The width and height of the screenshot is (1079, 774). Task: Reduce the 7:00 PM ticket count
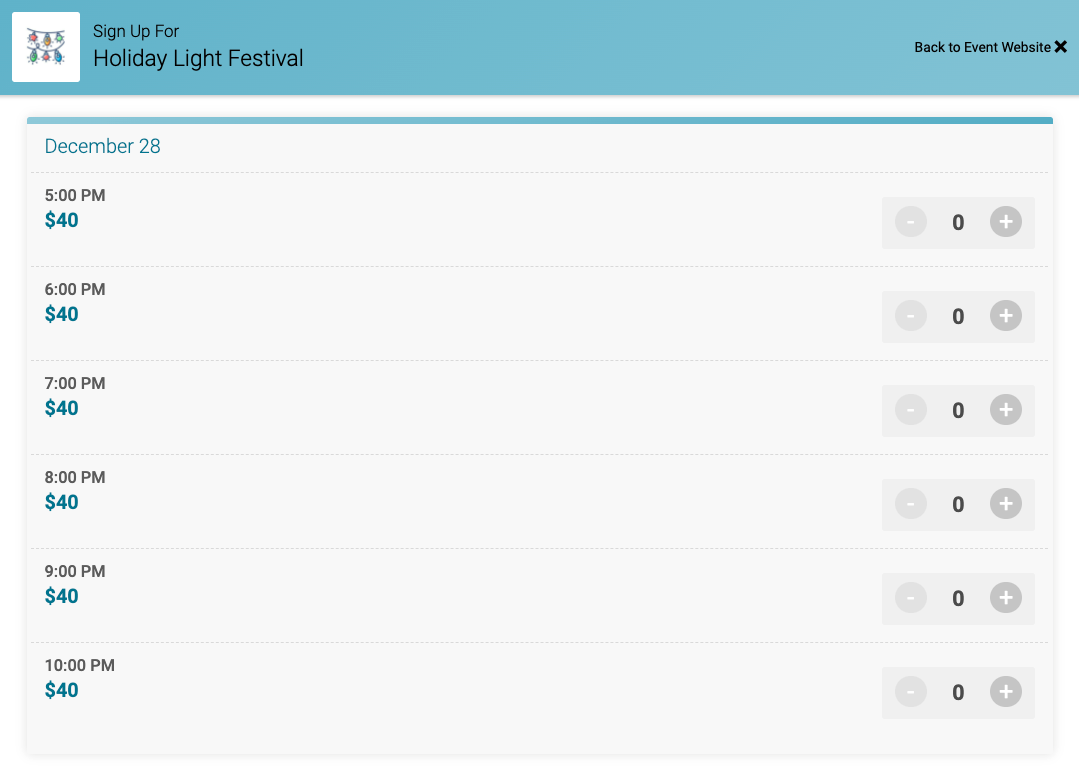[910, 410]
